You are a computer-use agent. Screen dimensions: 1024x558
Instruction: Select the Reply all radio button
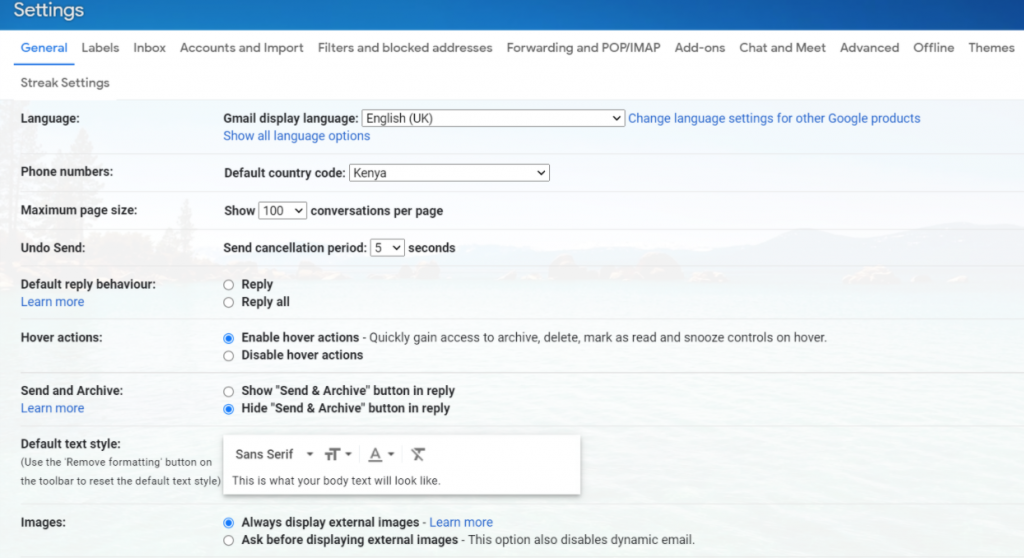pyautogui.click(x=229, y=302)
